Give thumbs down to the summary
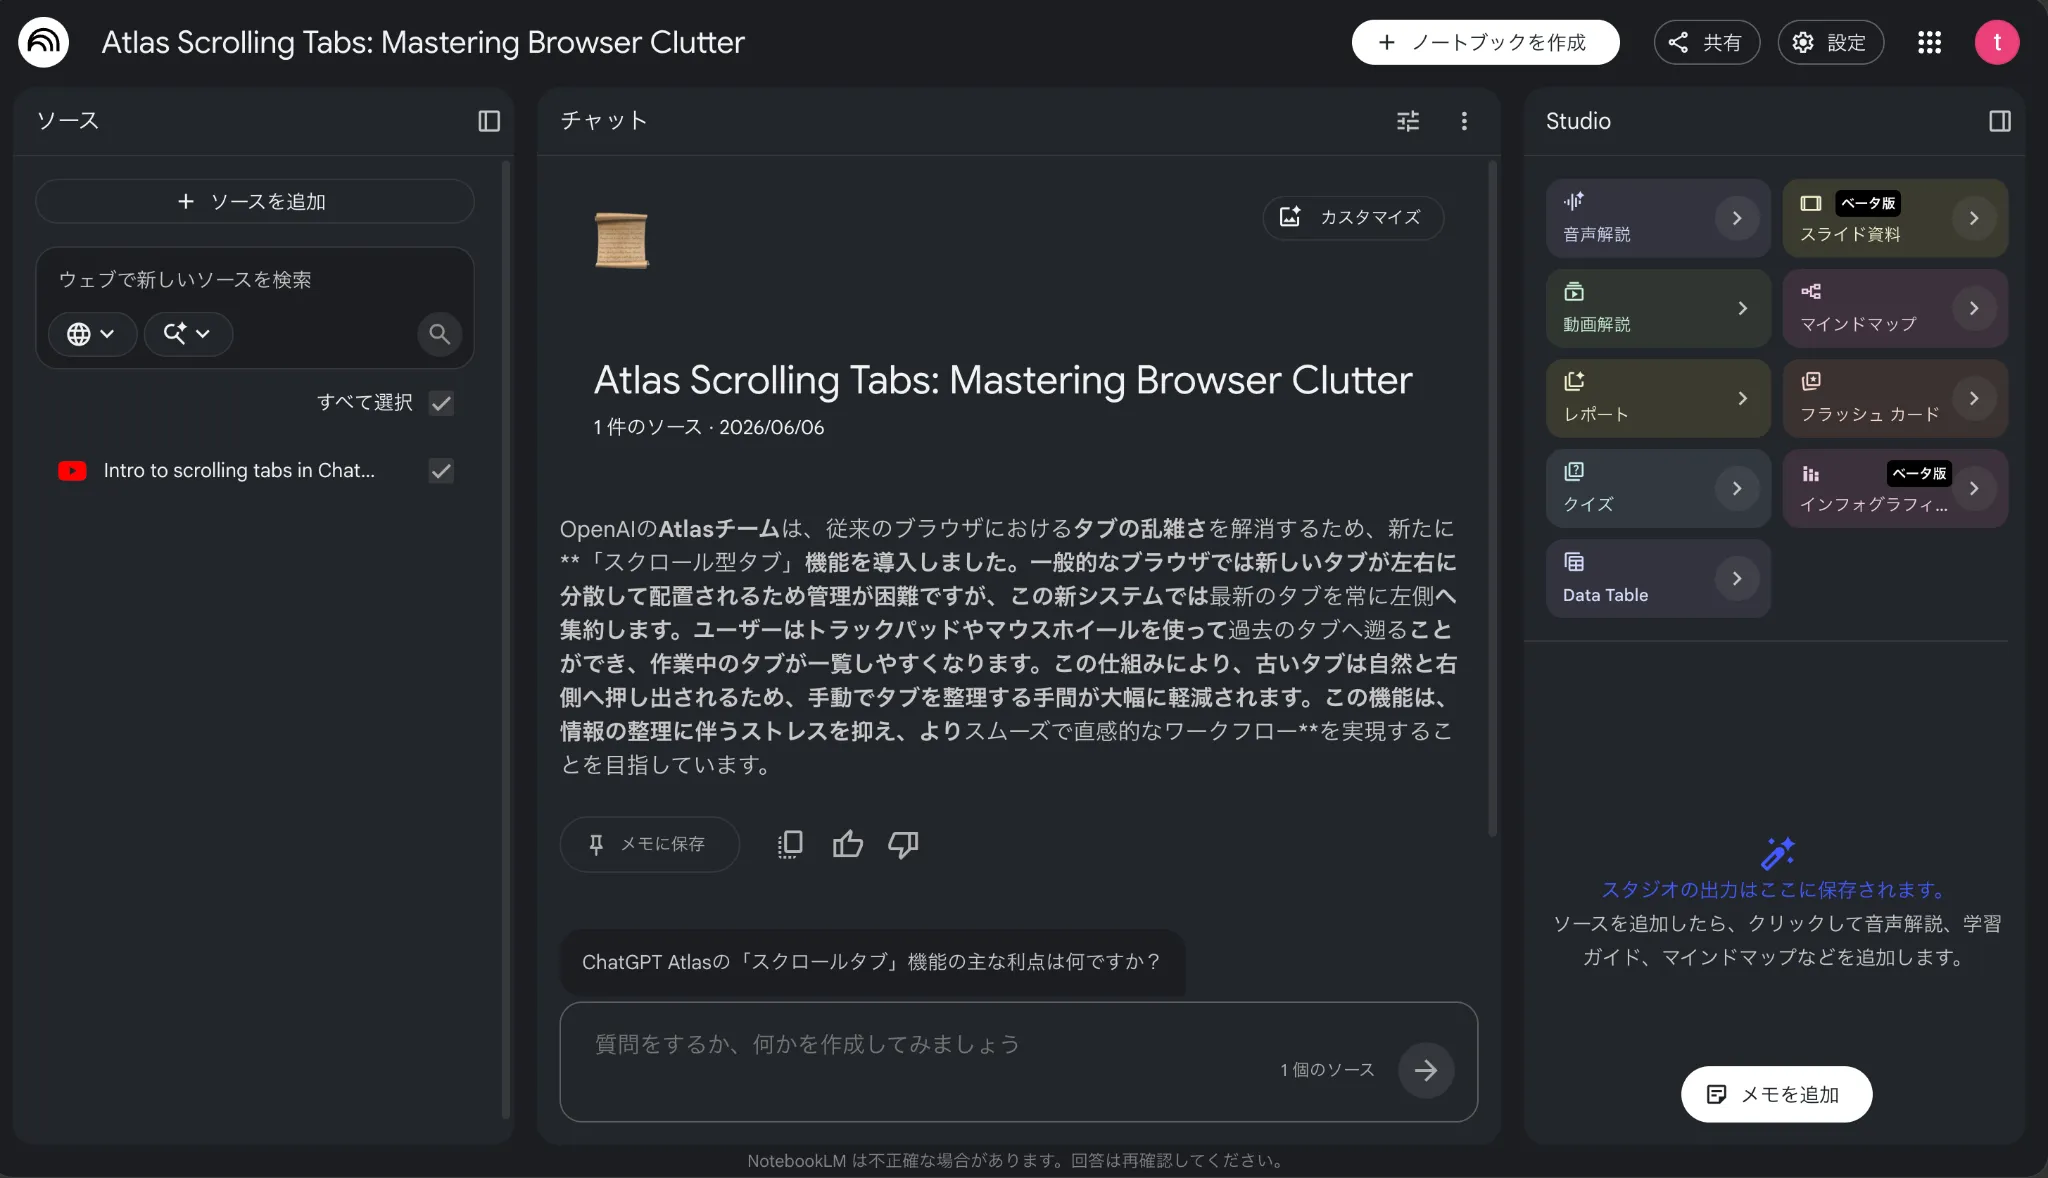The width and height of the screenshot is (2048, 1178). (x=903, y=845)
